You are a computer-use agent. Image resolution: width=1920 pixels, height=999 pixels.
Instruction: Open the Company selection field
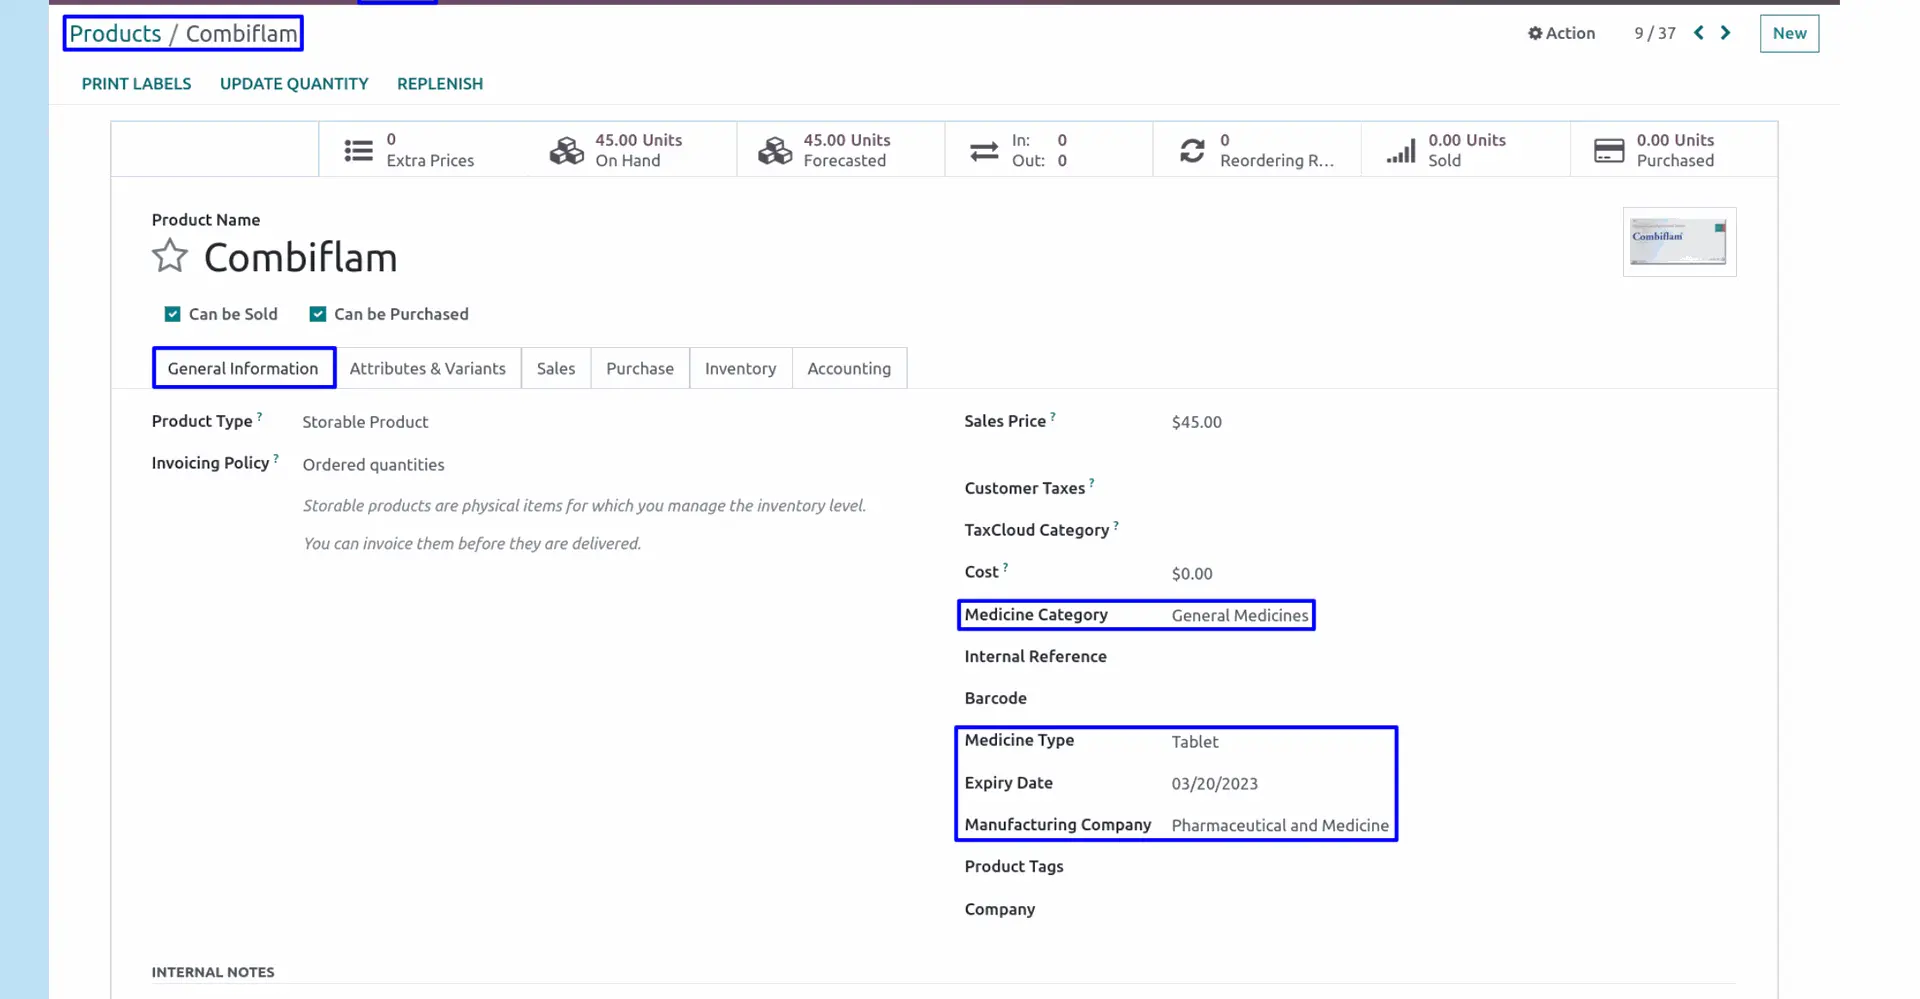(1454, 909)
